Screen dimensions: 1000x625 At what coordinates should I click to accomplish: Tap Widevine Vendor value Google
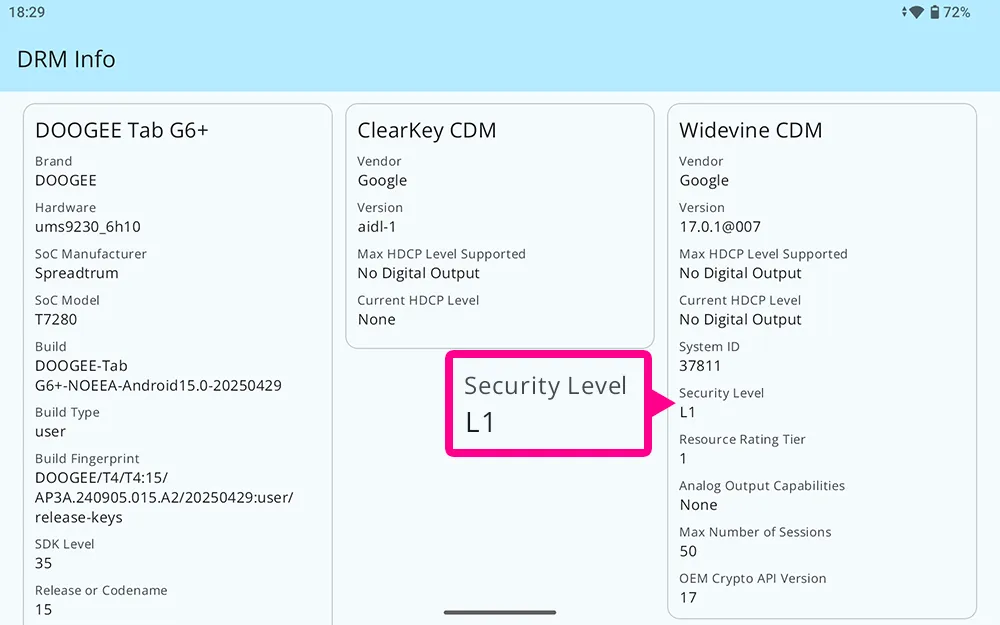coord(704,181)
